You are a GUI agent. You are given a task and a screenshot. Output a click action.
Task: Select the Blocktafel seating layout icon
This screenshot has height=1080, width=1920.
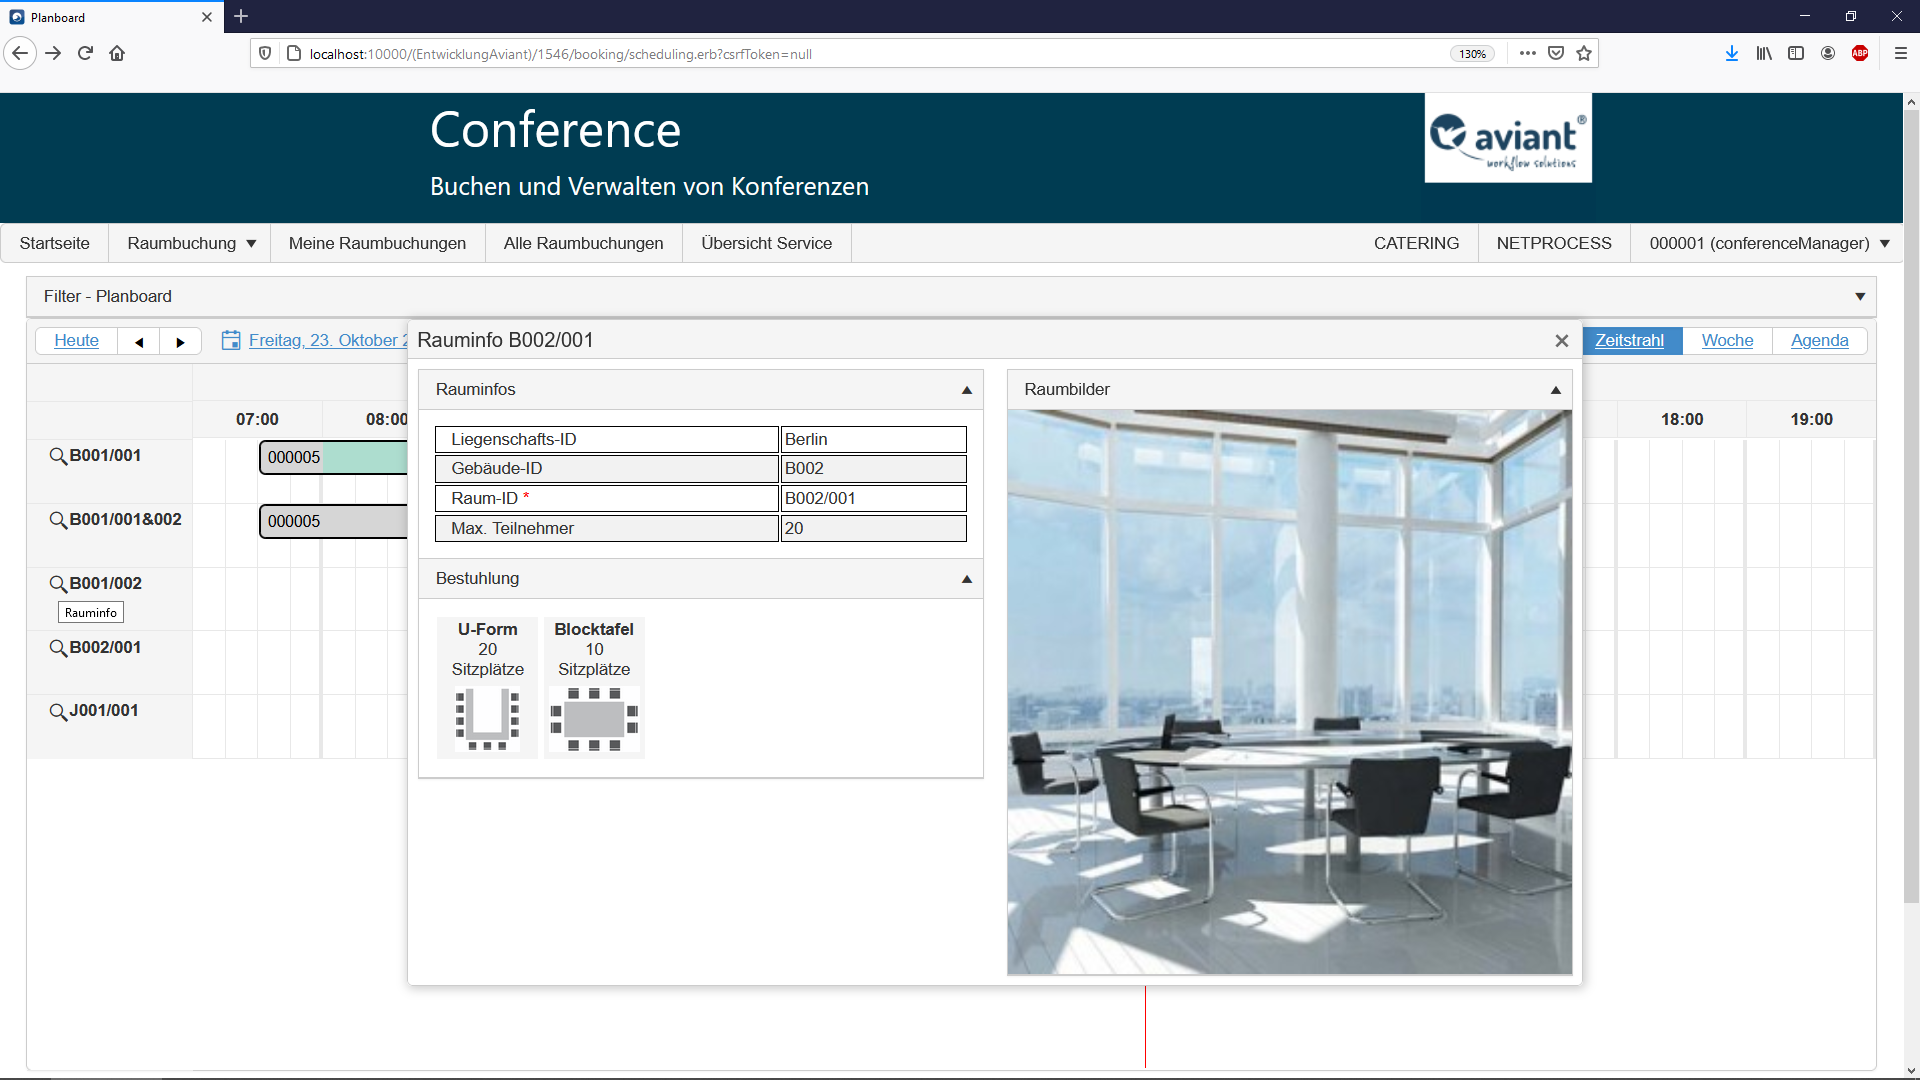click(594, 718)
